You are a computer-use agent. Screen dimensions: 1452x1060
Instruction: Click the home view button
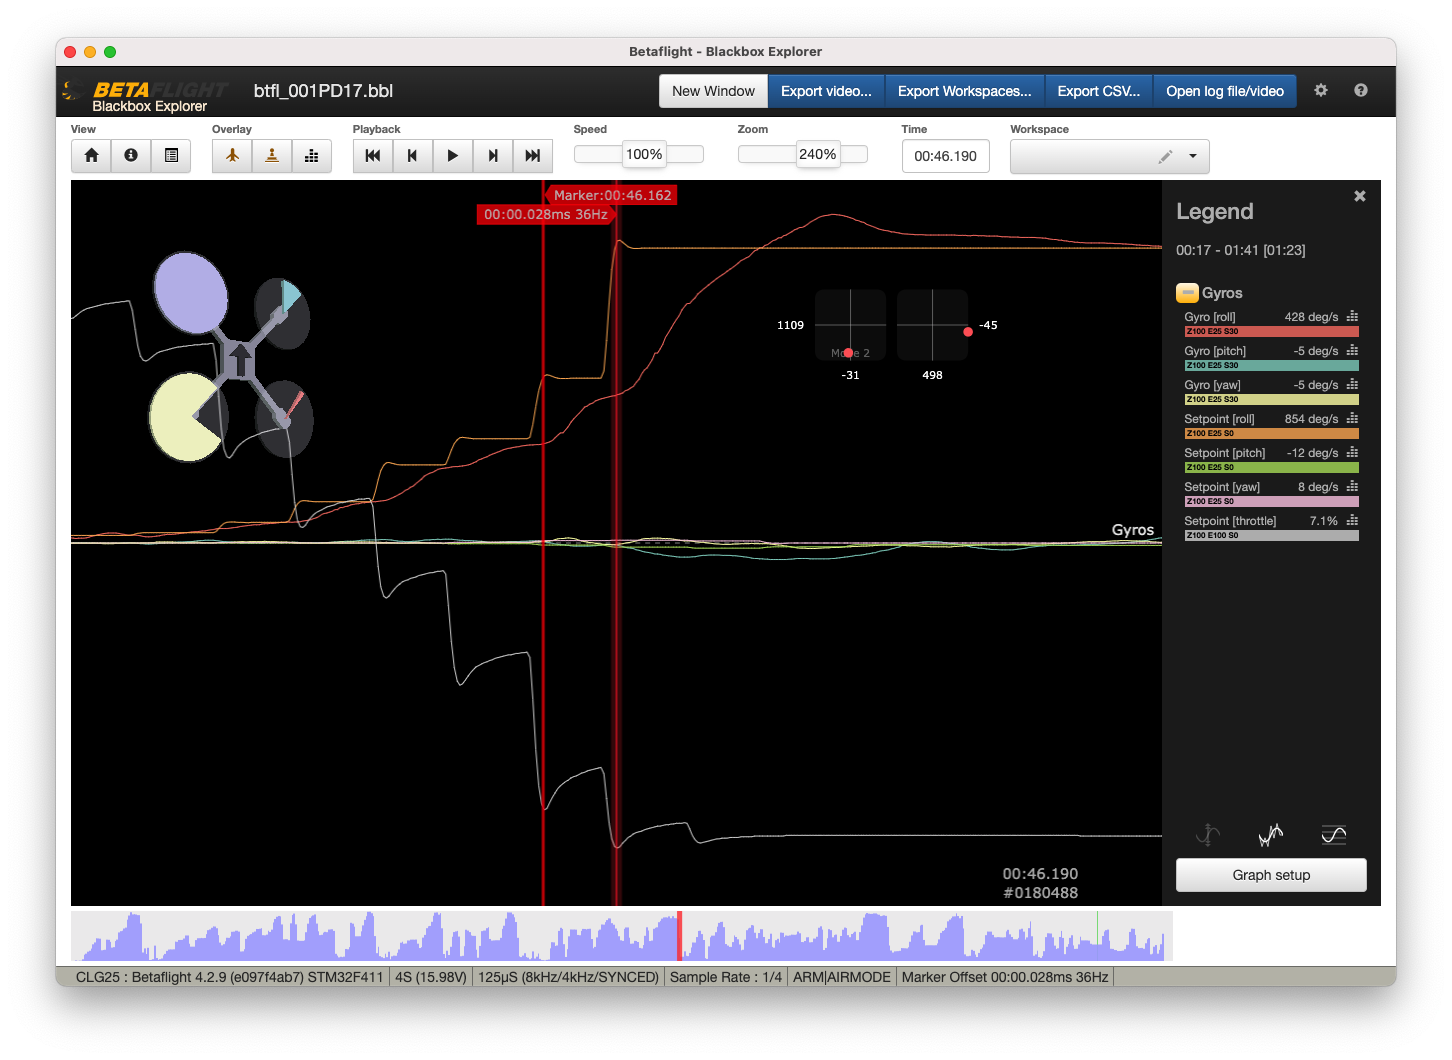pyautogui.click(x=91, y=156)
